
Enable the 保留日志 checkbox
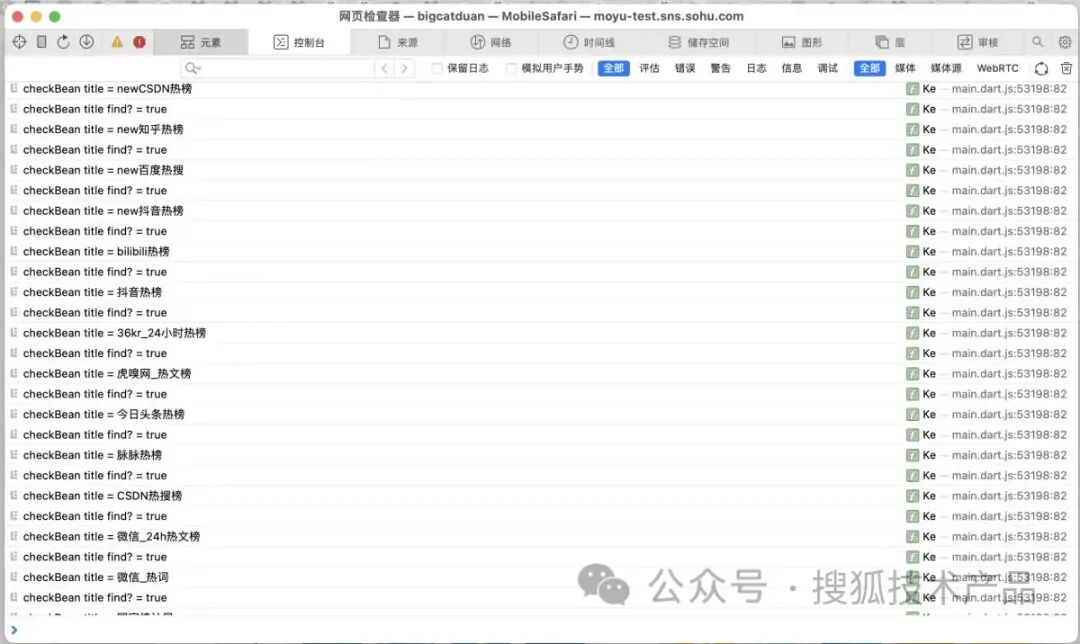(x=437, y=68)
